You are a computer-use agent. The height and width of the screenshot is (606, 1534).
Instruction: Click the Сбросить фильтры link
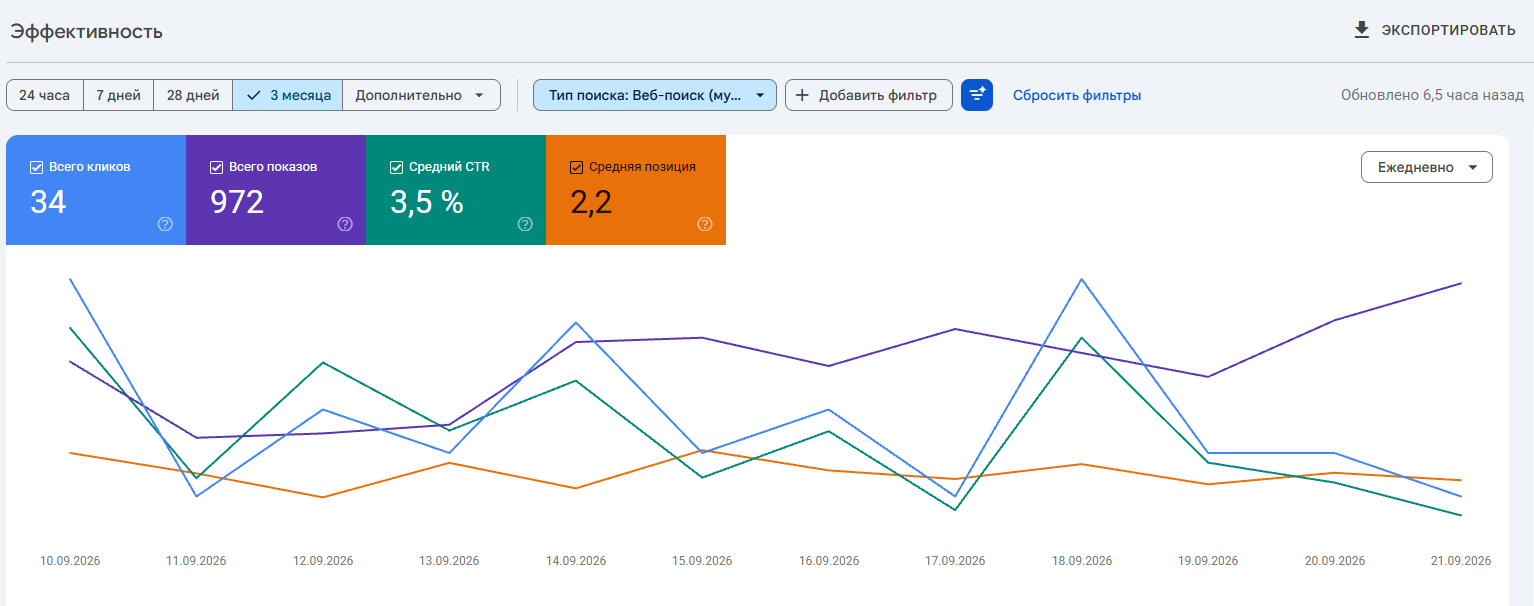(1077, 95)
